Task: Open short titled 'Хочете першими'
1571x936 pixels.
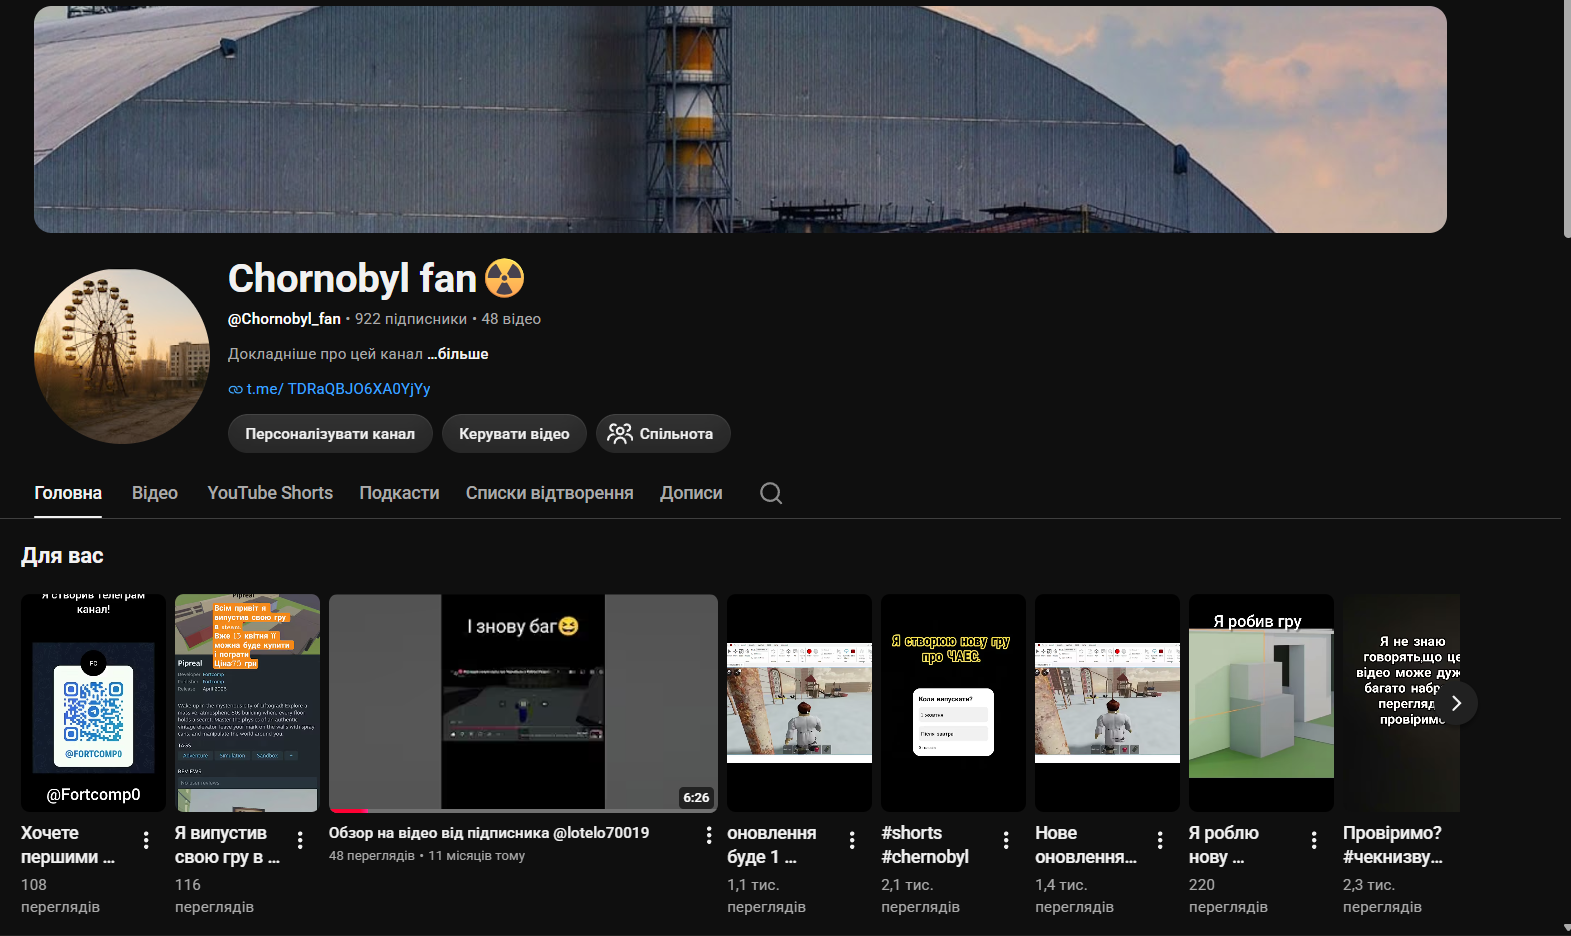Action: [x=68, y=845]
